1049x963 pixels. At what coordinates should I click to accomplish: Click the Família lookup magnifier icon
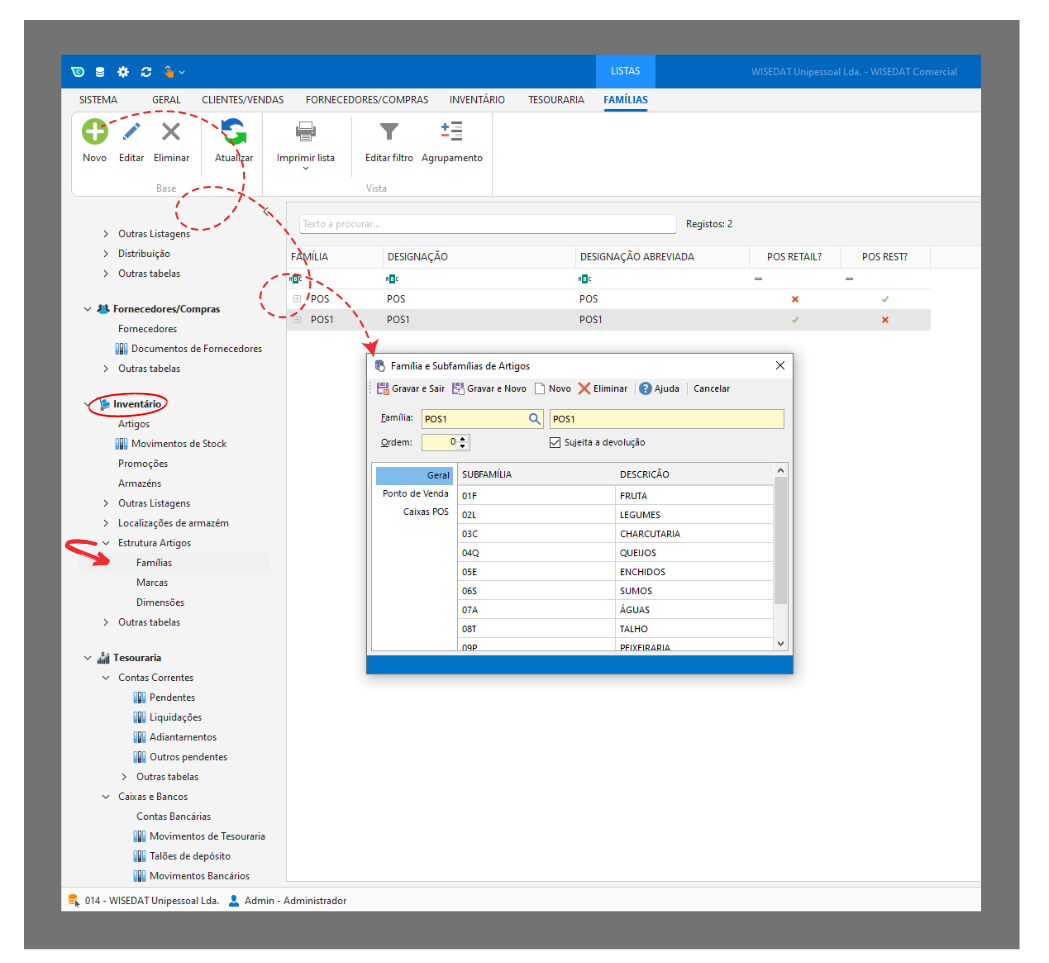click(534, 419)
